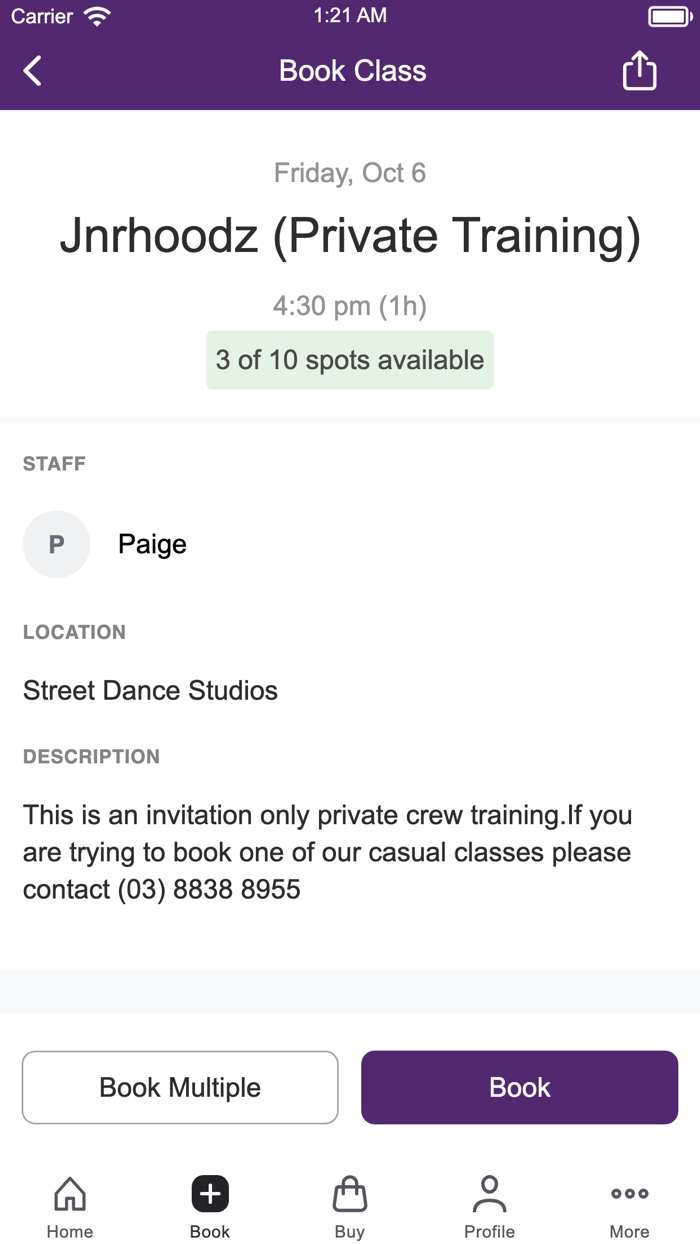Tap the 4:30 pm class time
This screenshot has height=1244, width=700.
click(349, 306)
